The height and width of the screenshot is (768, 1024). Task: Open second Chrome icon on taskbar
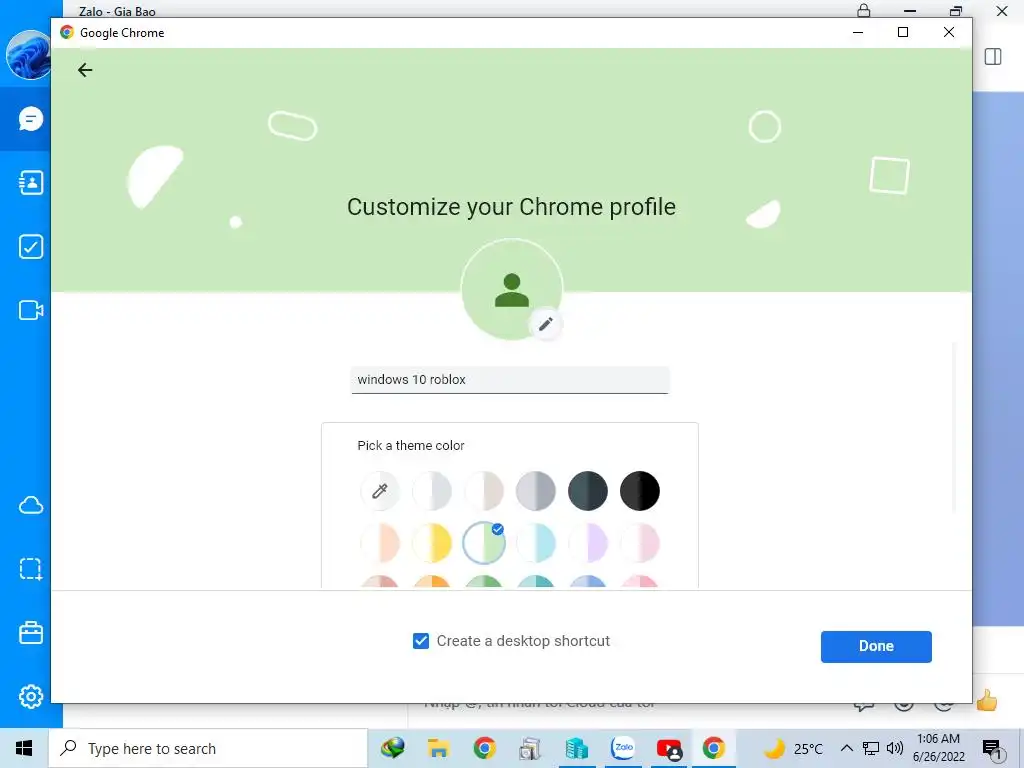tap(713, 748)
